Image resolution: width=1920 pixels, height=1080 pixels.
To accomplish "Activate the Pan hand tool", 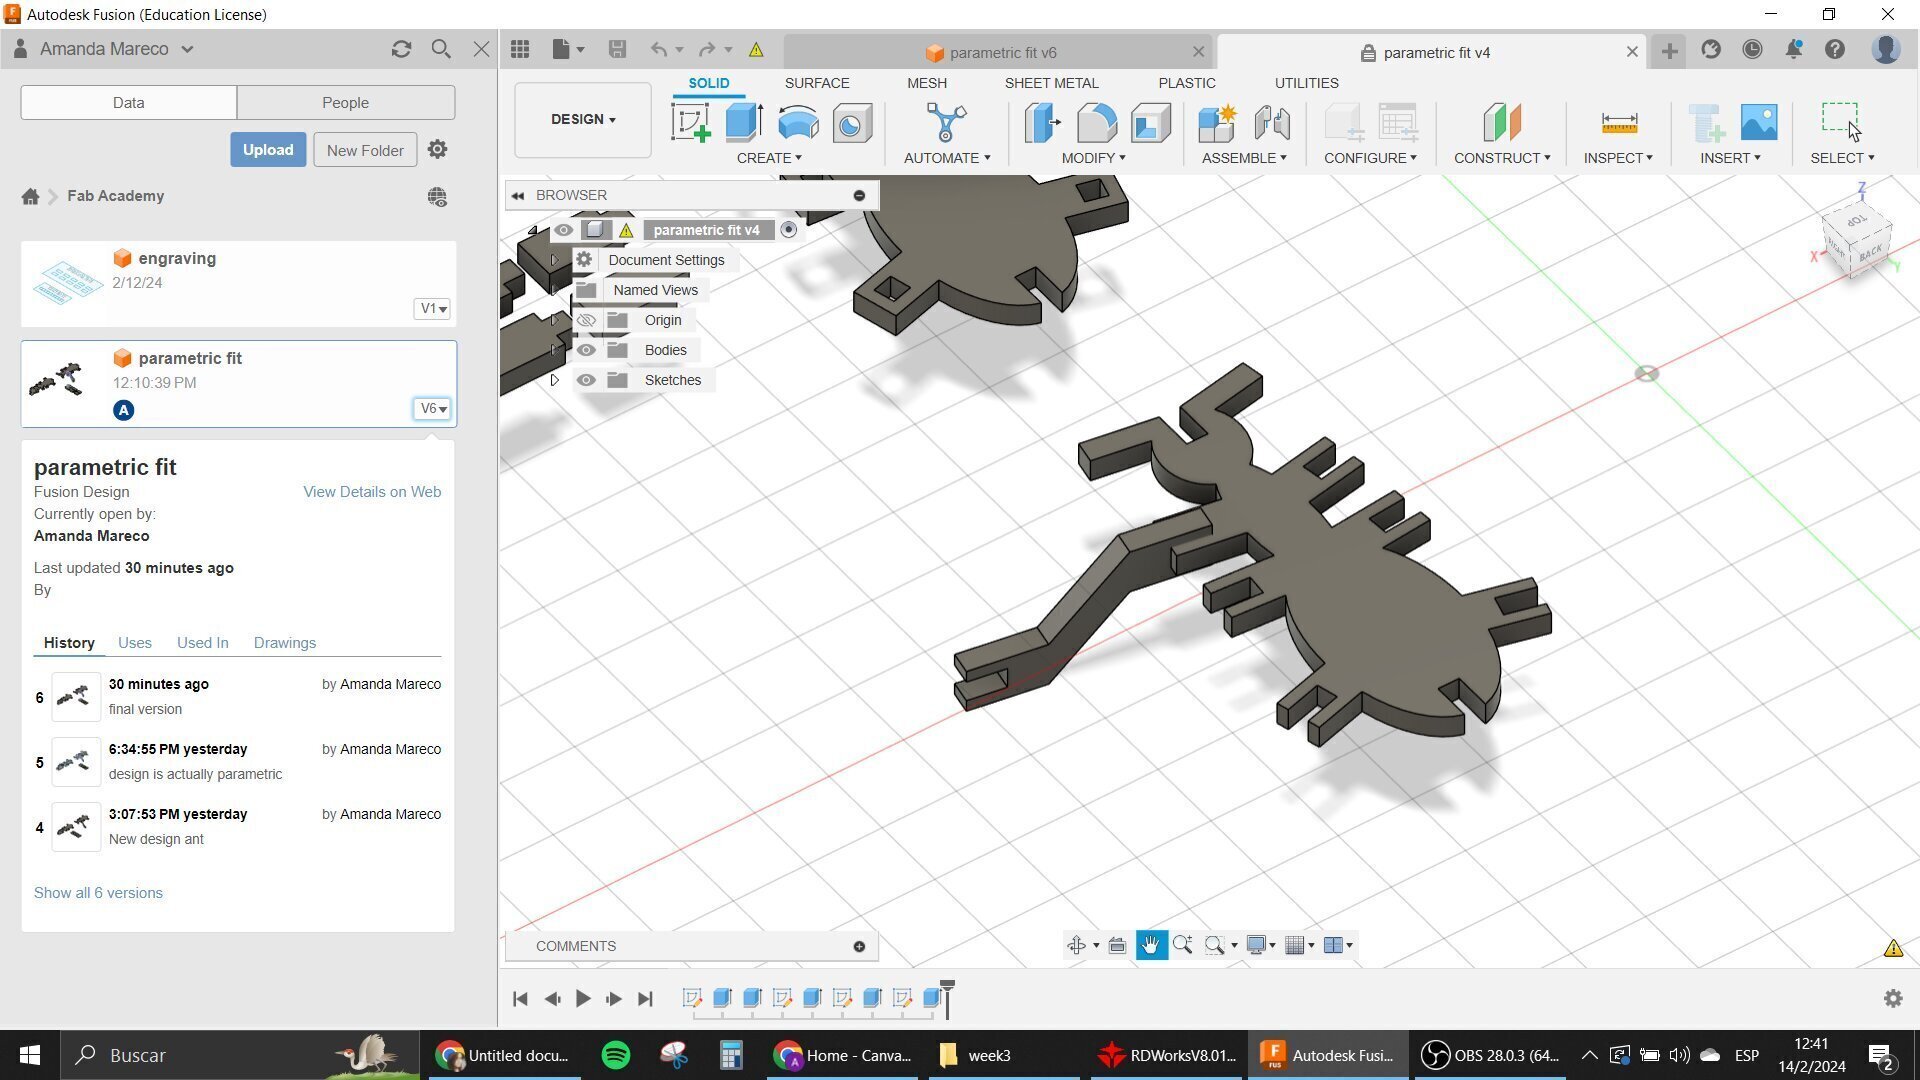I will pyautogui.click(x=1151, y=945).
